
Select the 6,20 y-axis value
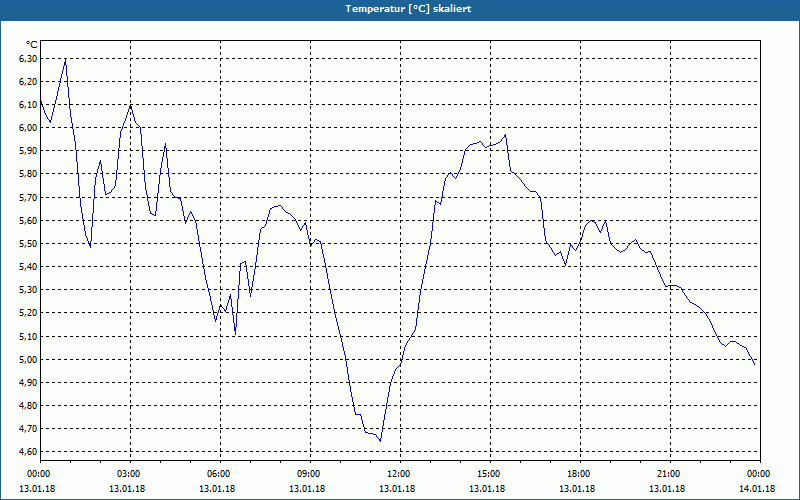coord(27,82)
